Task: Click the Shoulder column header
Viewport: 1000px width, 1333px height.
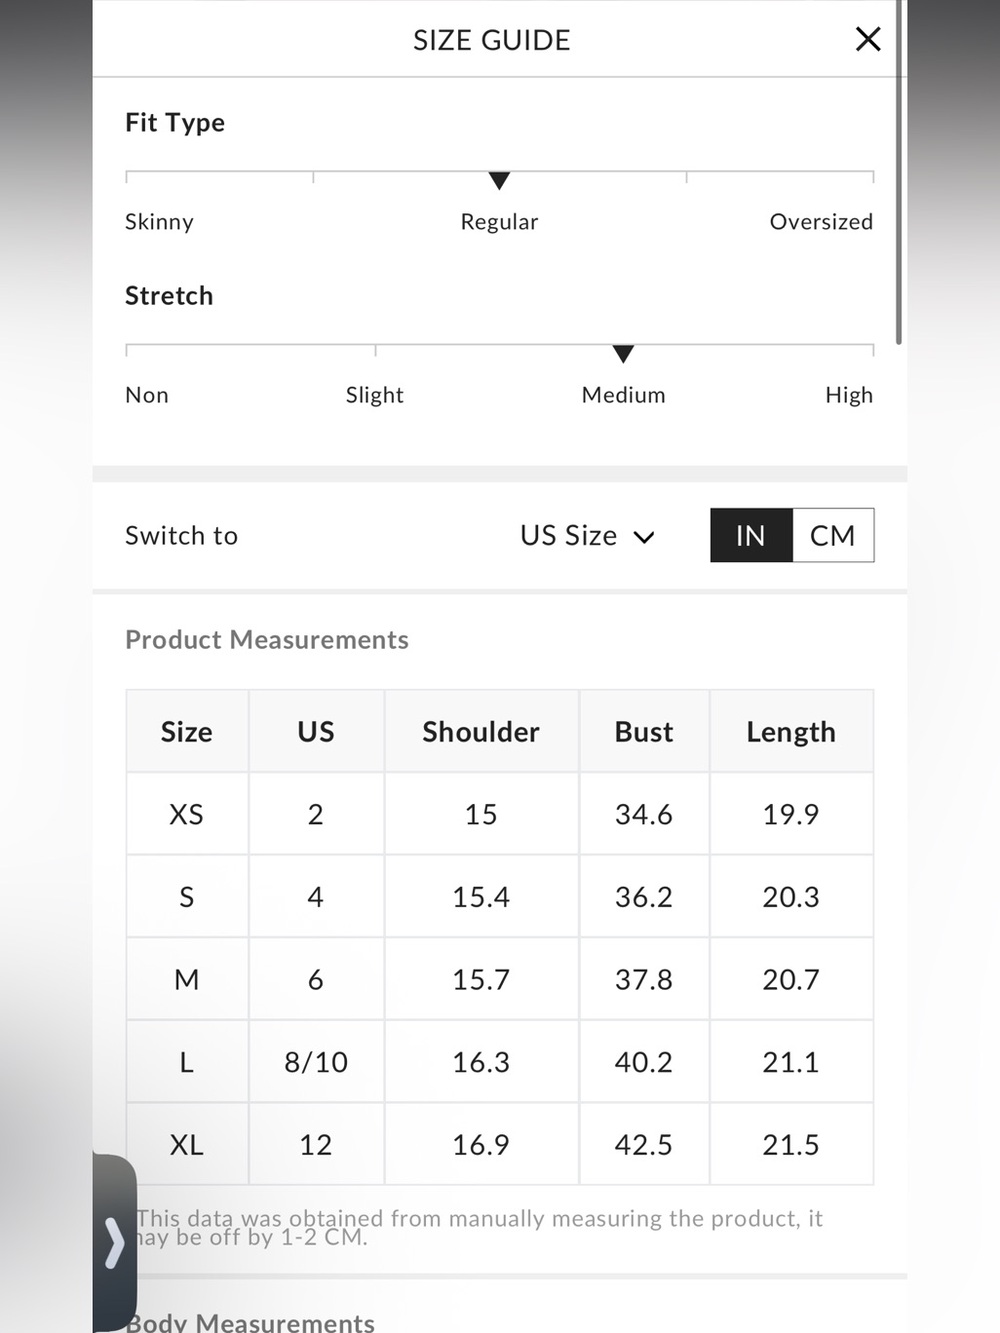Action: [481, 731]
